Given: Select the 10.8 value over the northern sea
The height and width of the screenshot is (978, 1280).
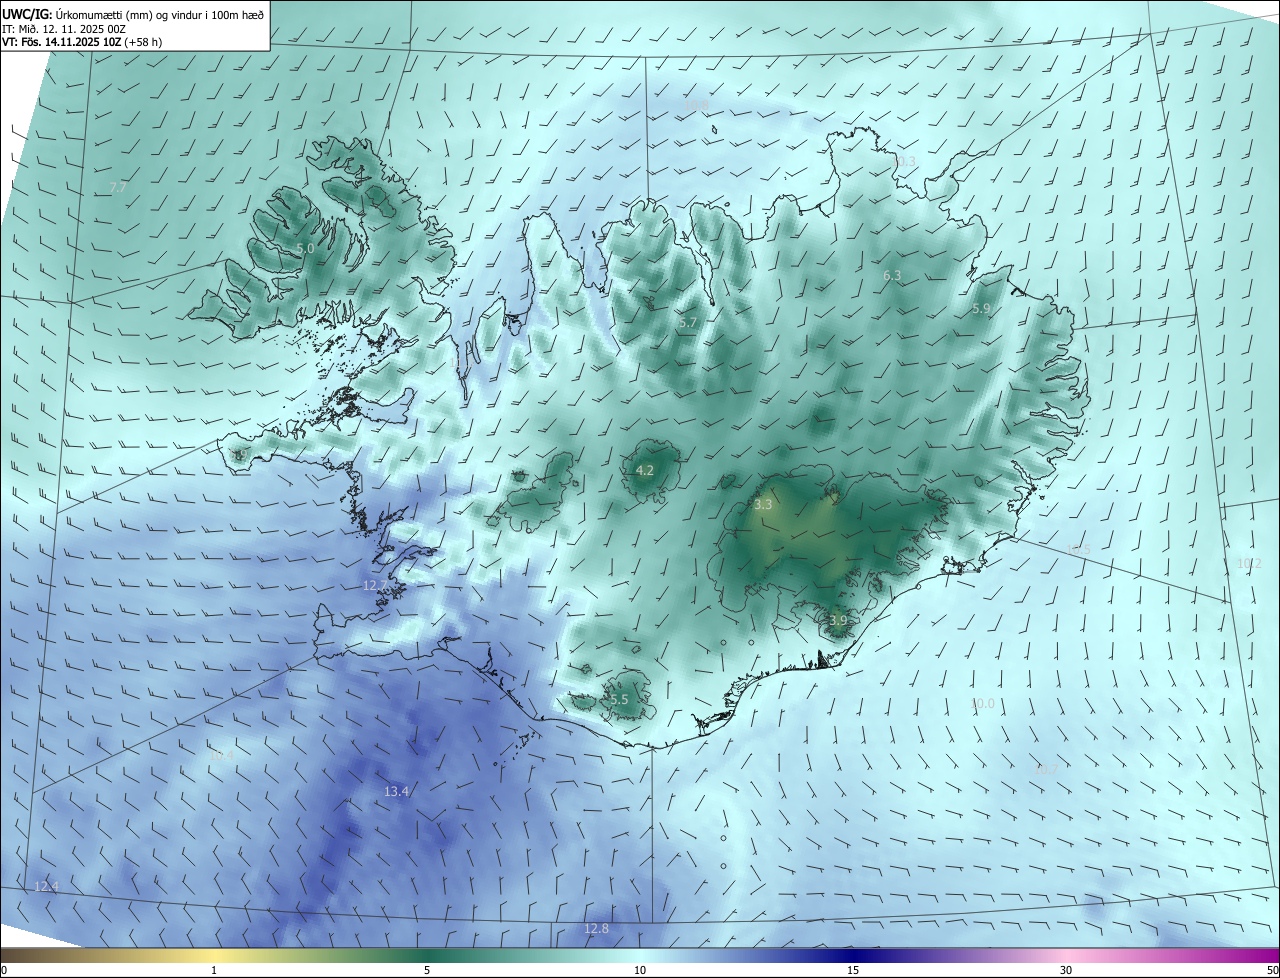Looking at the screenshot, I should (695, 105).
